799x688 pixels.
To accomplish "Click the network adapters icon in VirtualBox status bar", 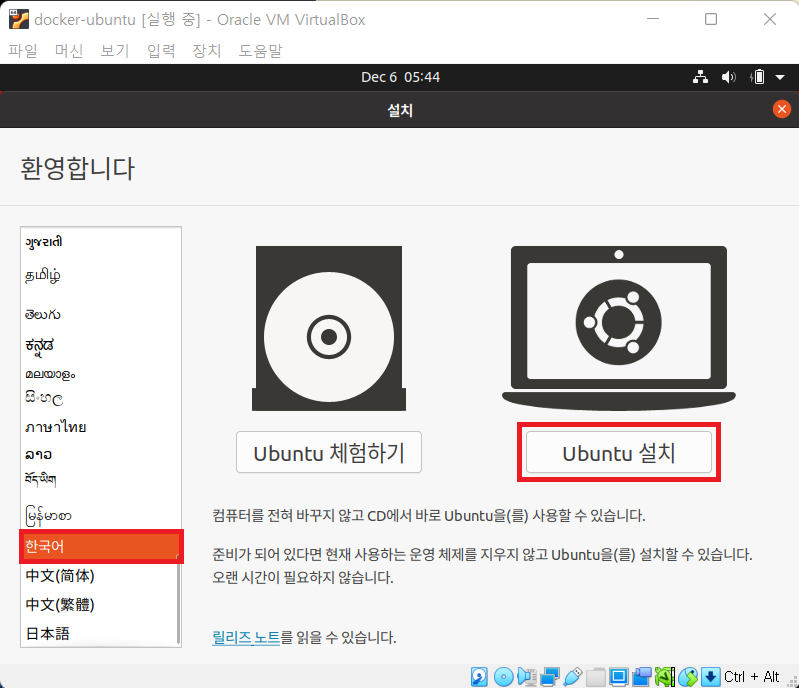I will click(550, 677).
